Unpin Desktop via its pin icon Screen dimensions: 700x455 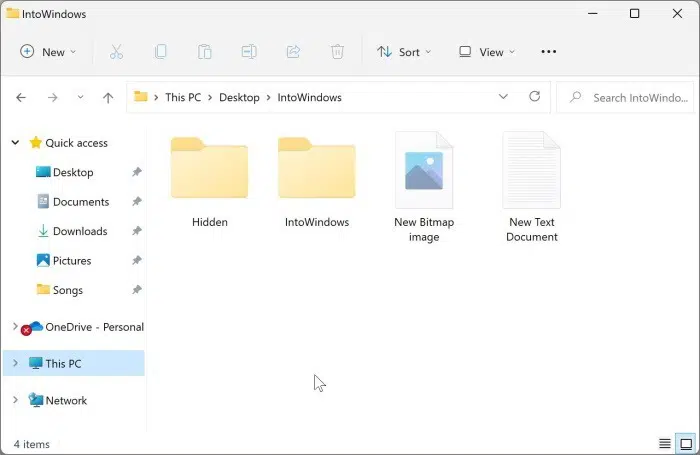137,172
